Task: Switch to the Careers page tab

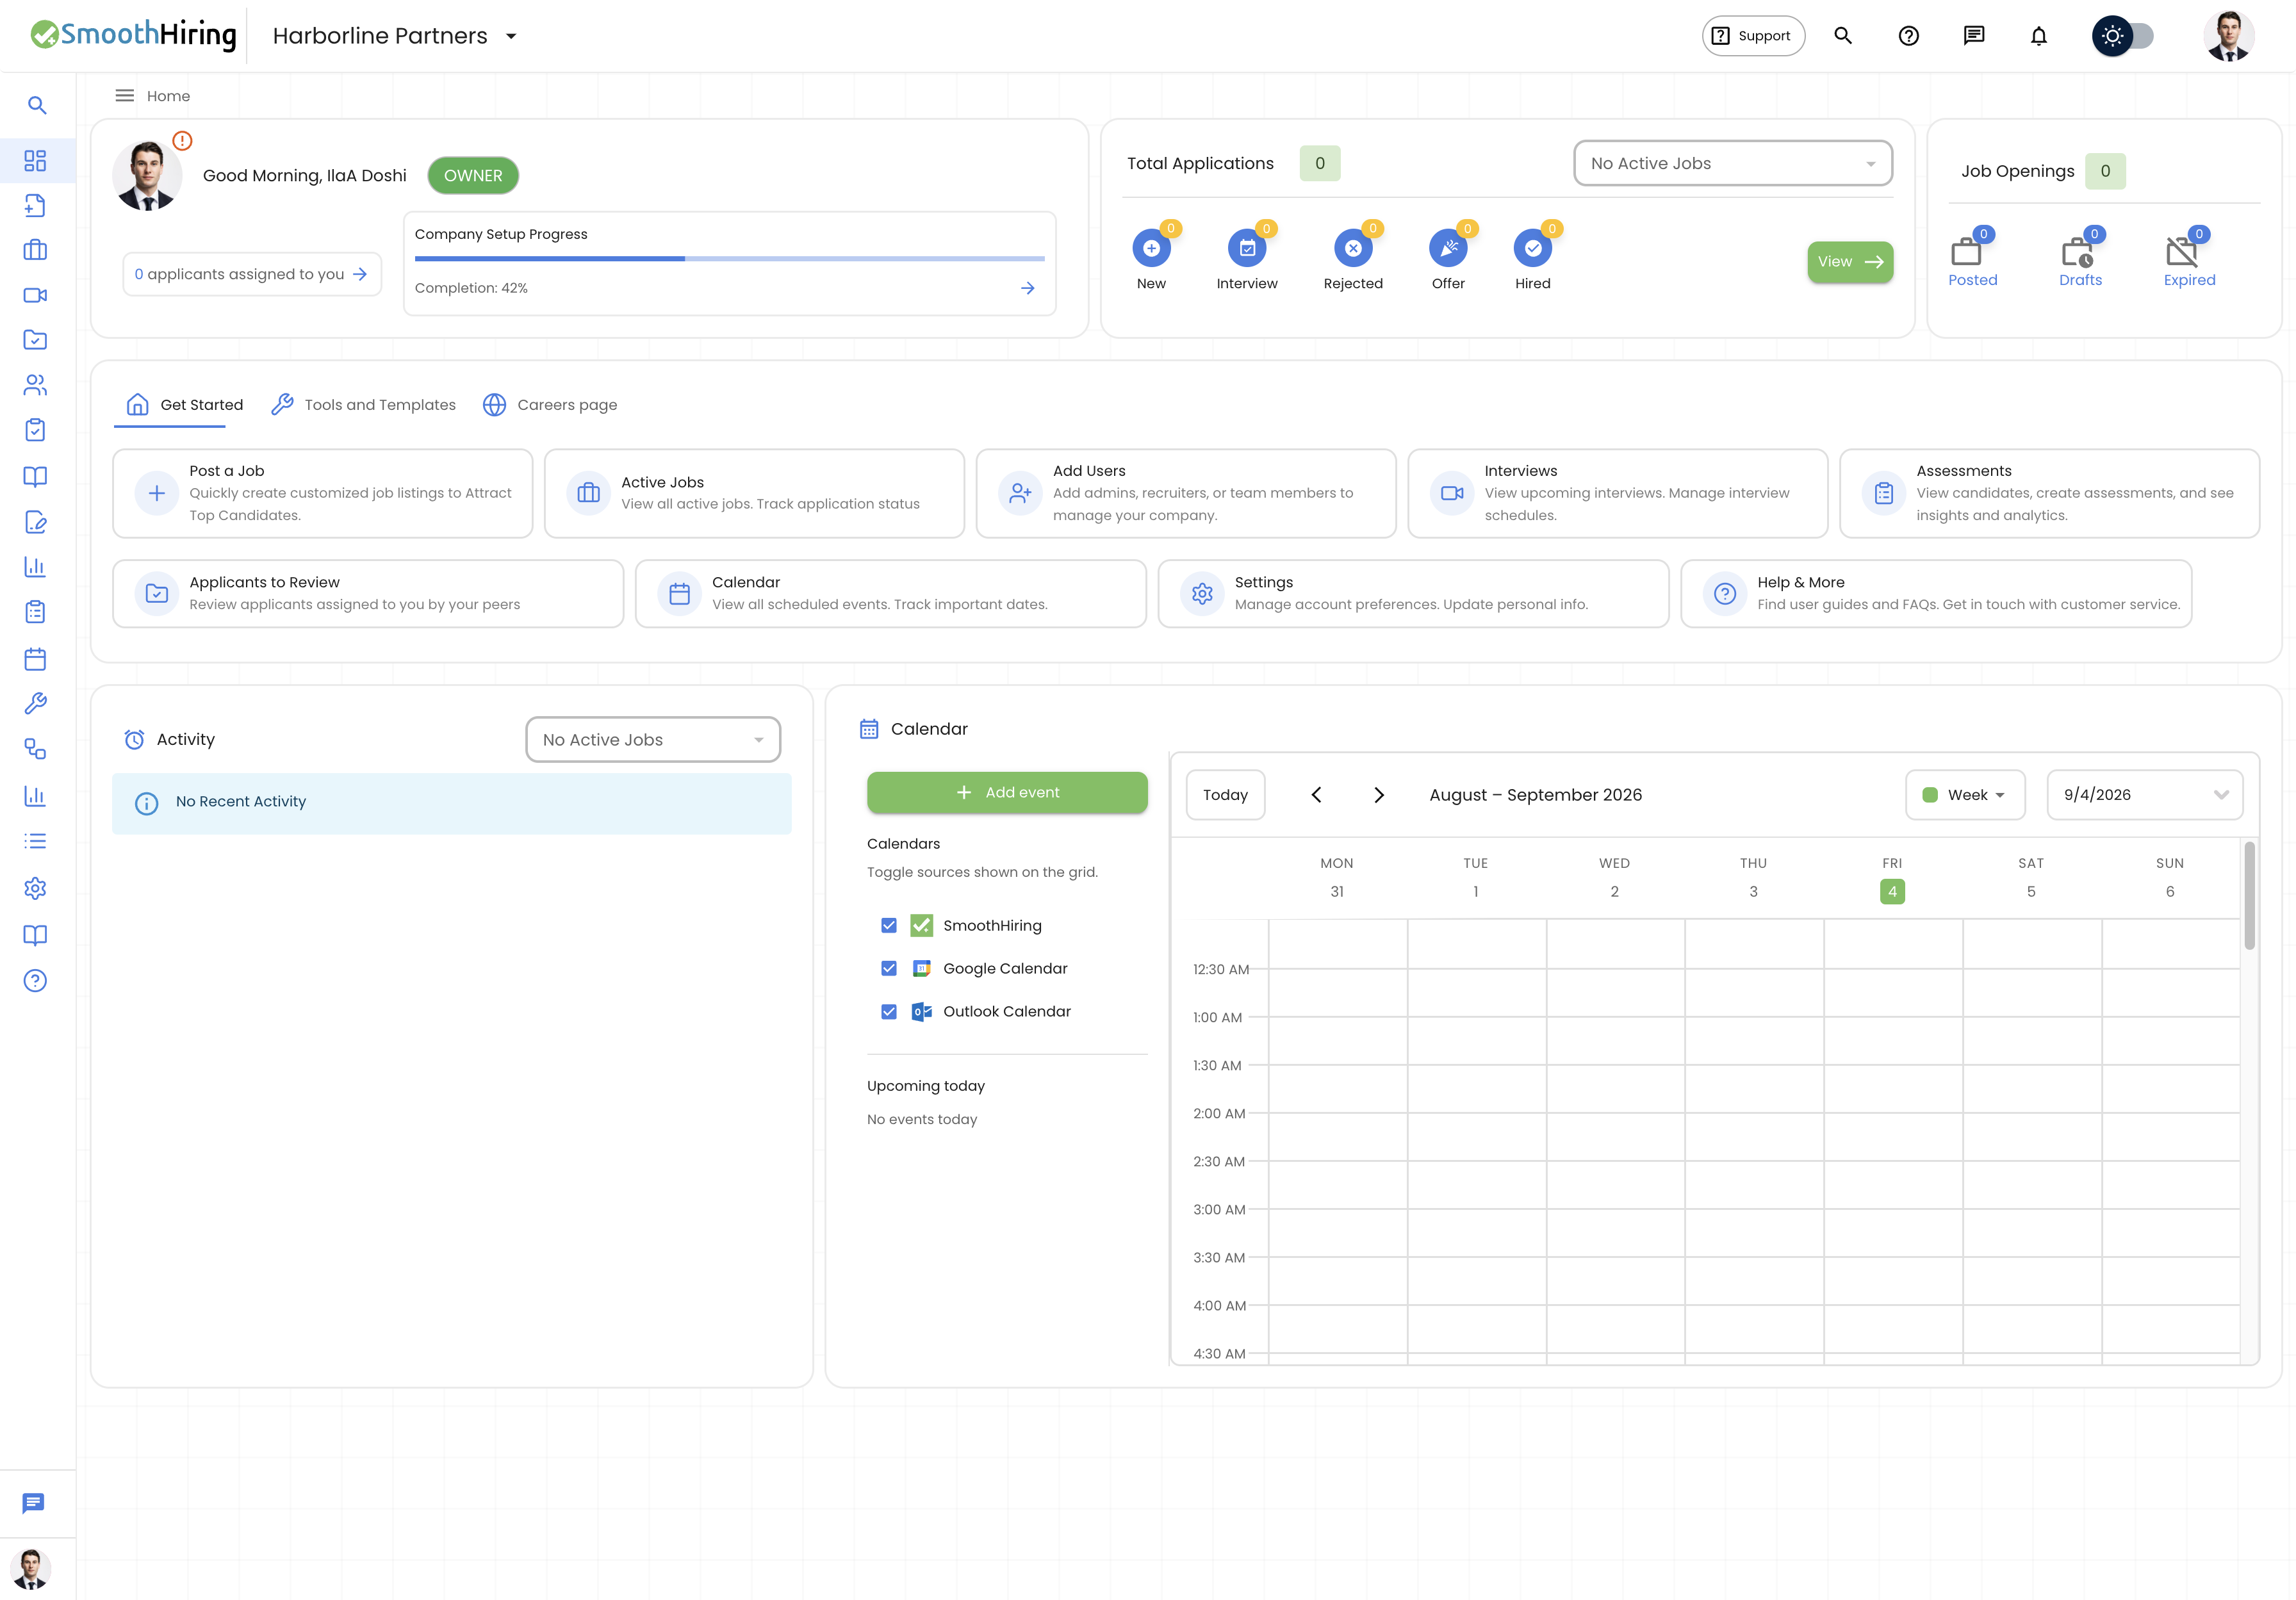Action: [x=550, y=404]
